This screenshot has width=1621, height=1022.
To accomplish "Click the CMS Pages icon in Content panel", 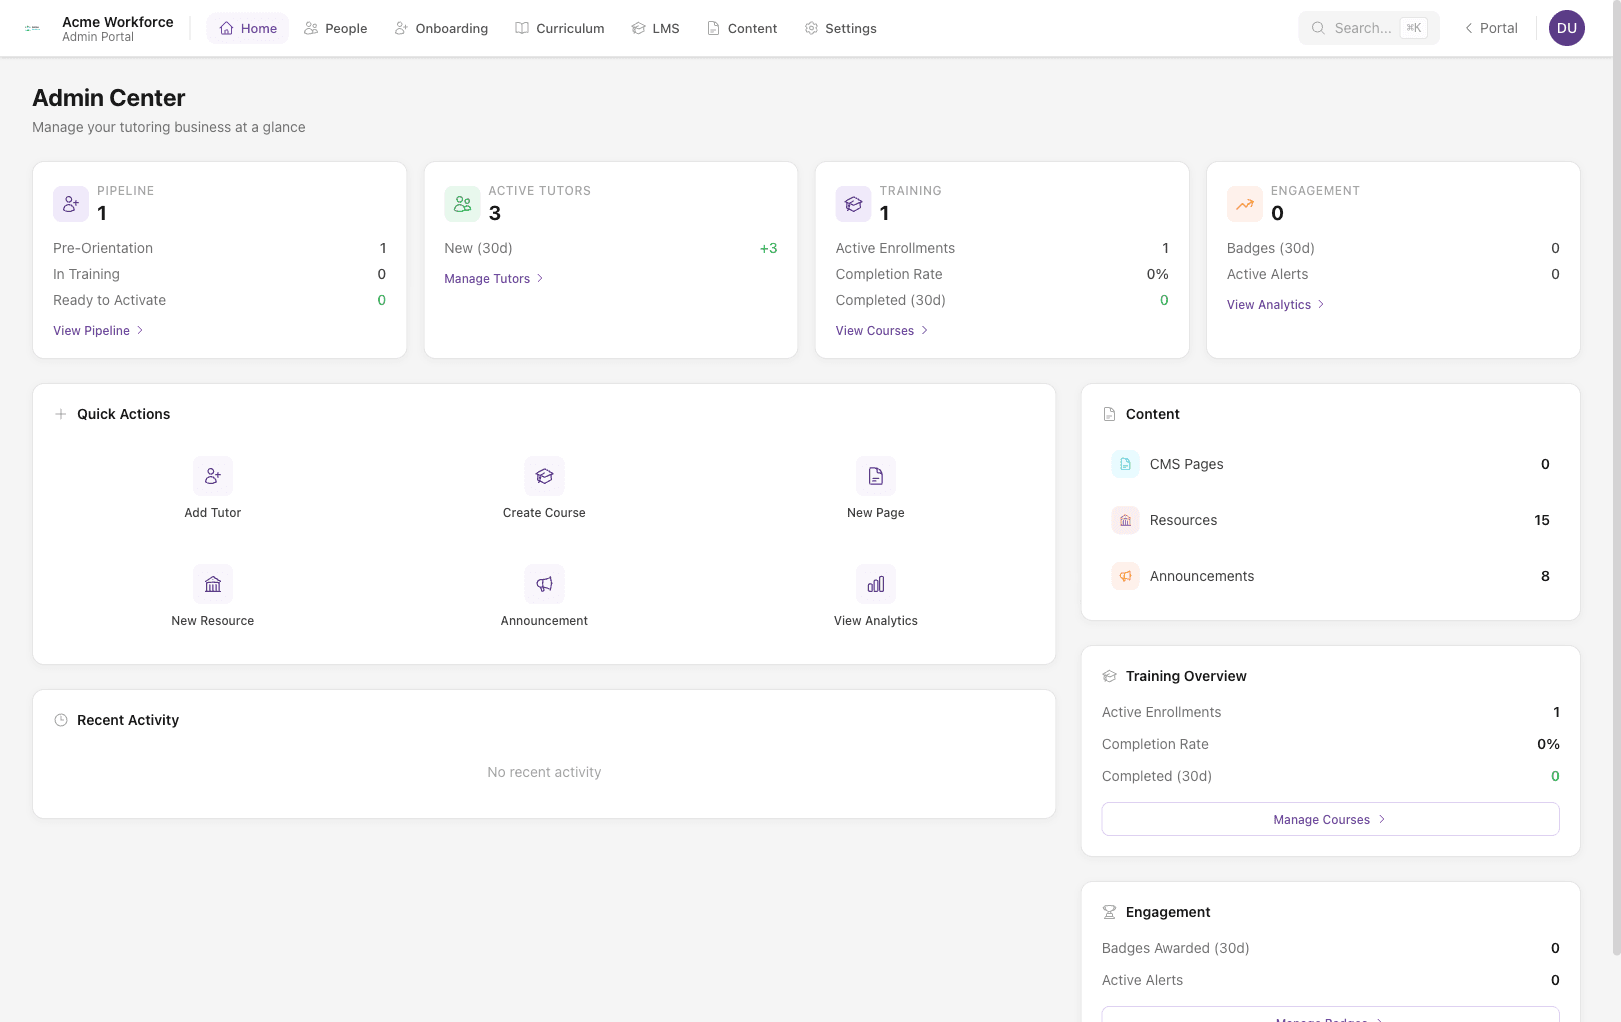I will pos(1125,464).
